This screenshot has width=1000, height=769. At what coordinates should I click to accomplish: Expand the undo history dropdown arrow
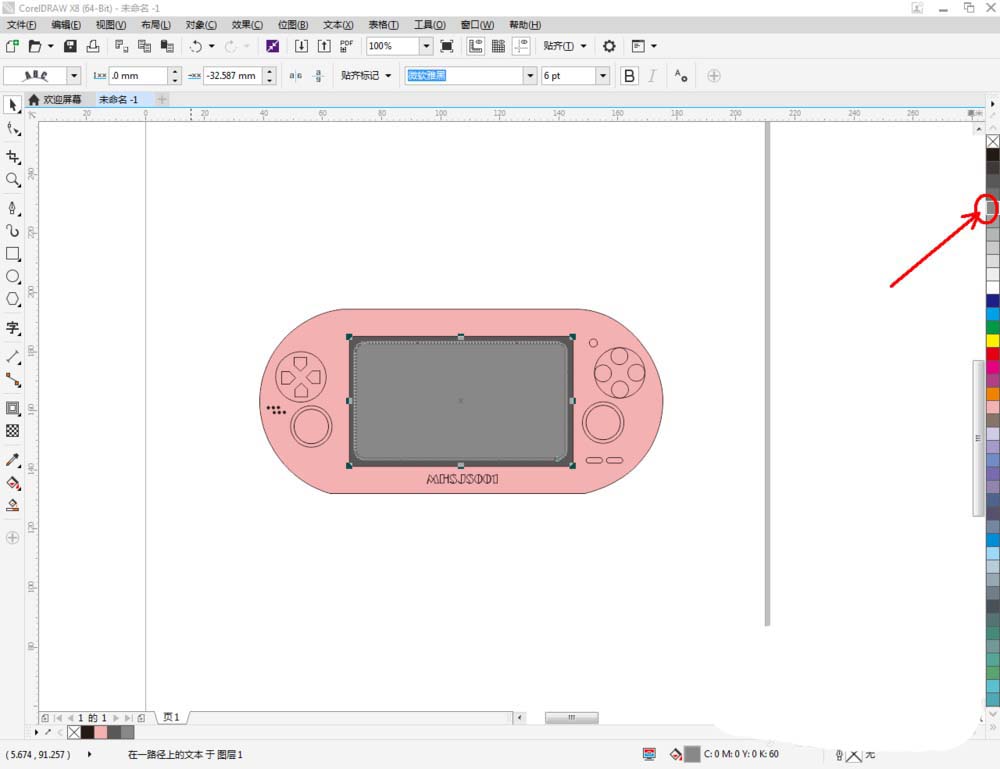point(211,46)
